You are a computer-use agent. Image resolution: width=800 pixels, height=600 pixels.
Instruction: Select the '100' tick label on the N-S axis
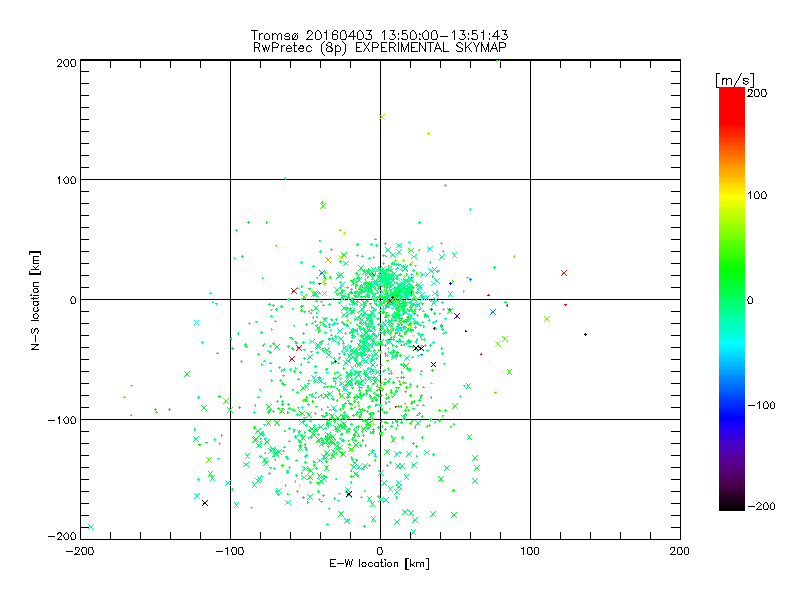66,180
